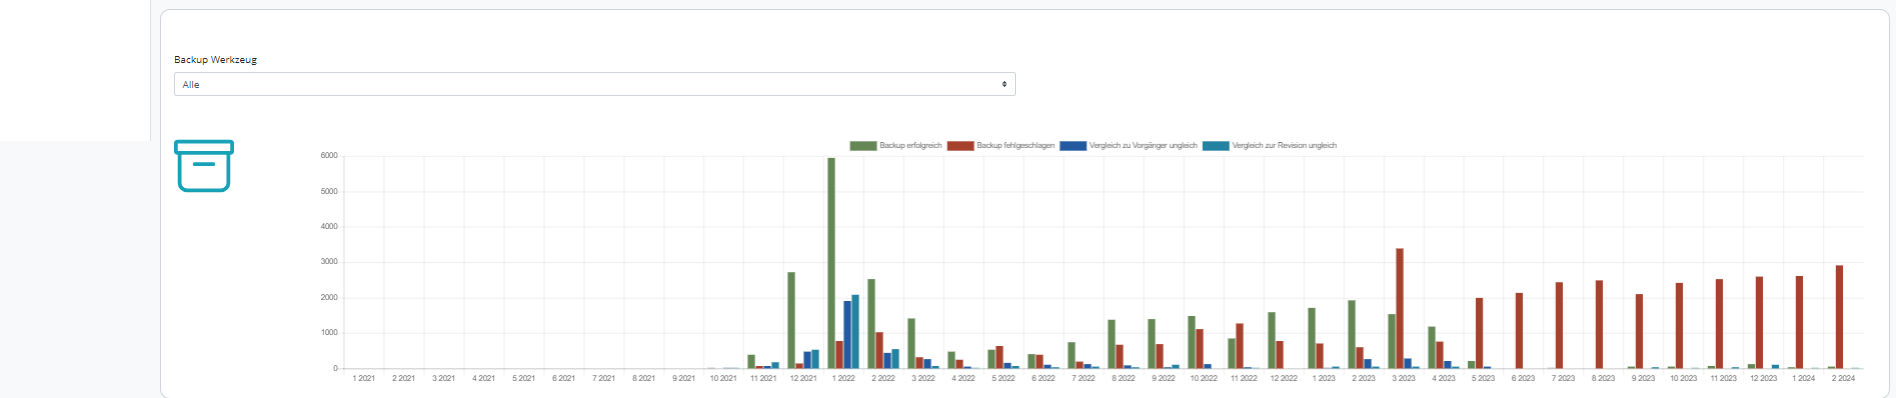Click the Backup Werkzeug field label
This screenshot has width=1896, height=398.
(216, 60)
